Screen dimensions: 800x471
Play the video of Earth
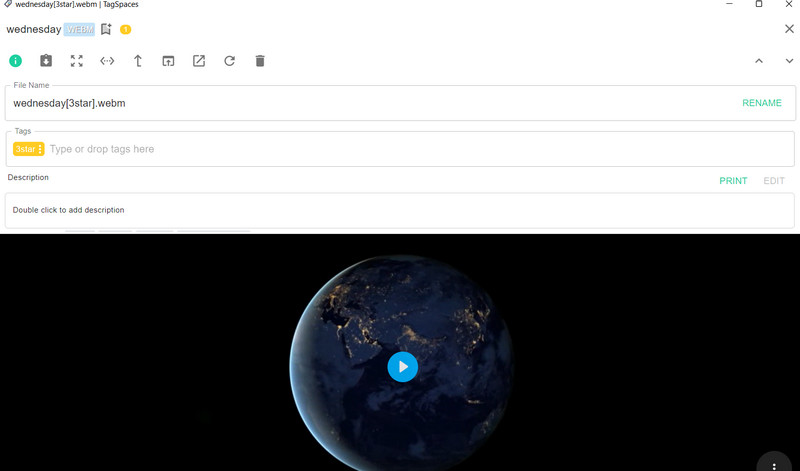[x=402, y=367]
